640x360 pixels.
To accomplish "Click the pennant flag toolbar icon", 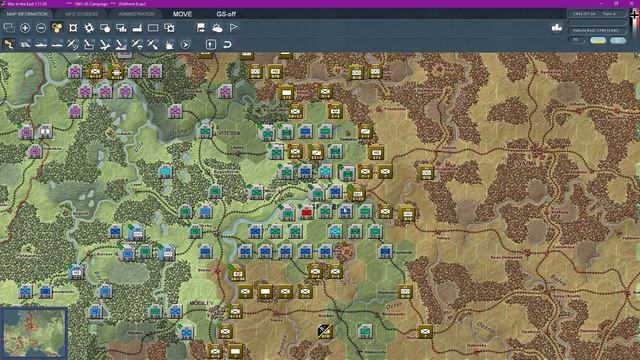I will pyautogui.click(x=233, y=28).
